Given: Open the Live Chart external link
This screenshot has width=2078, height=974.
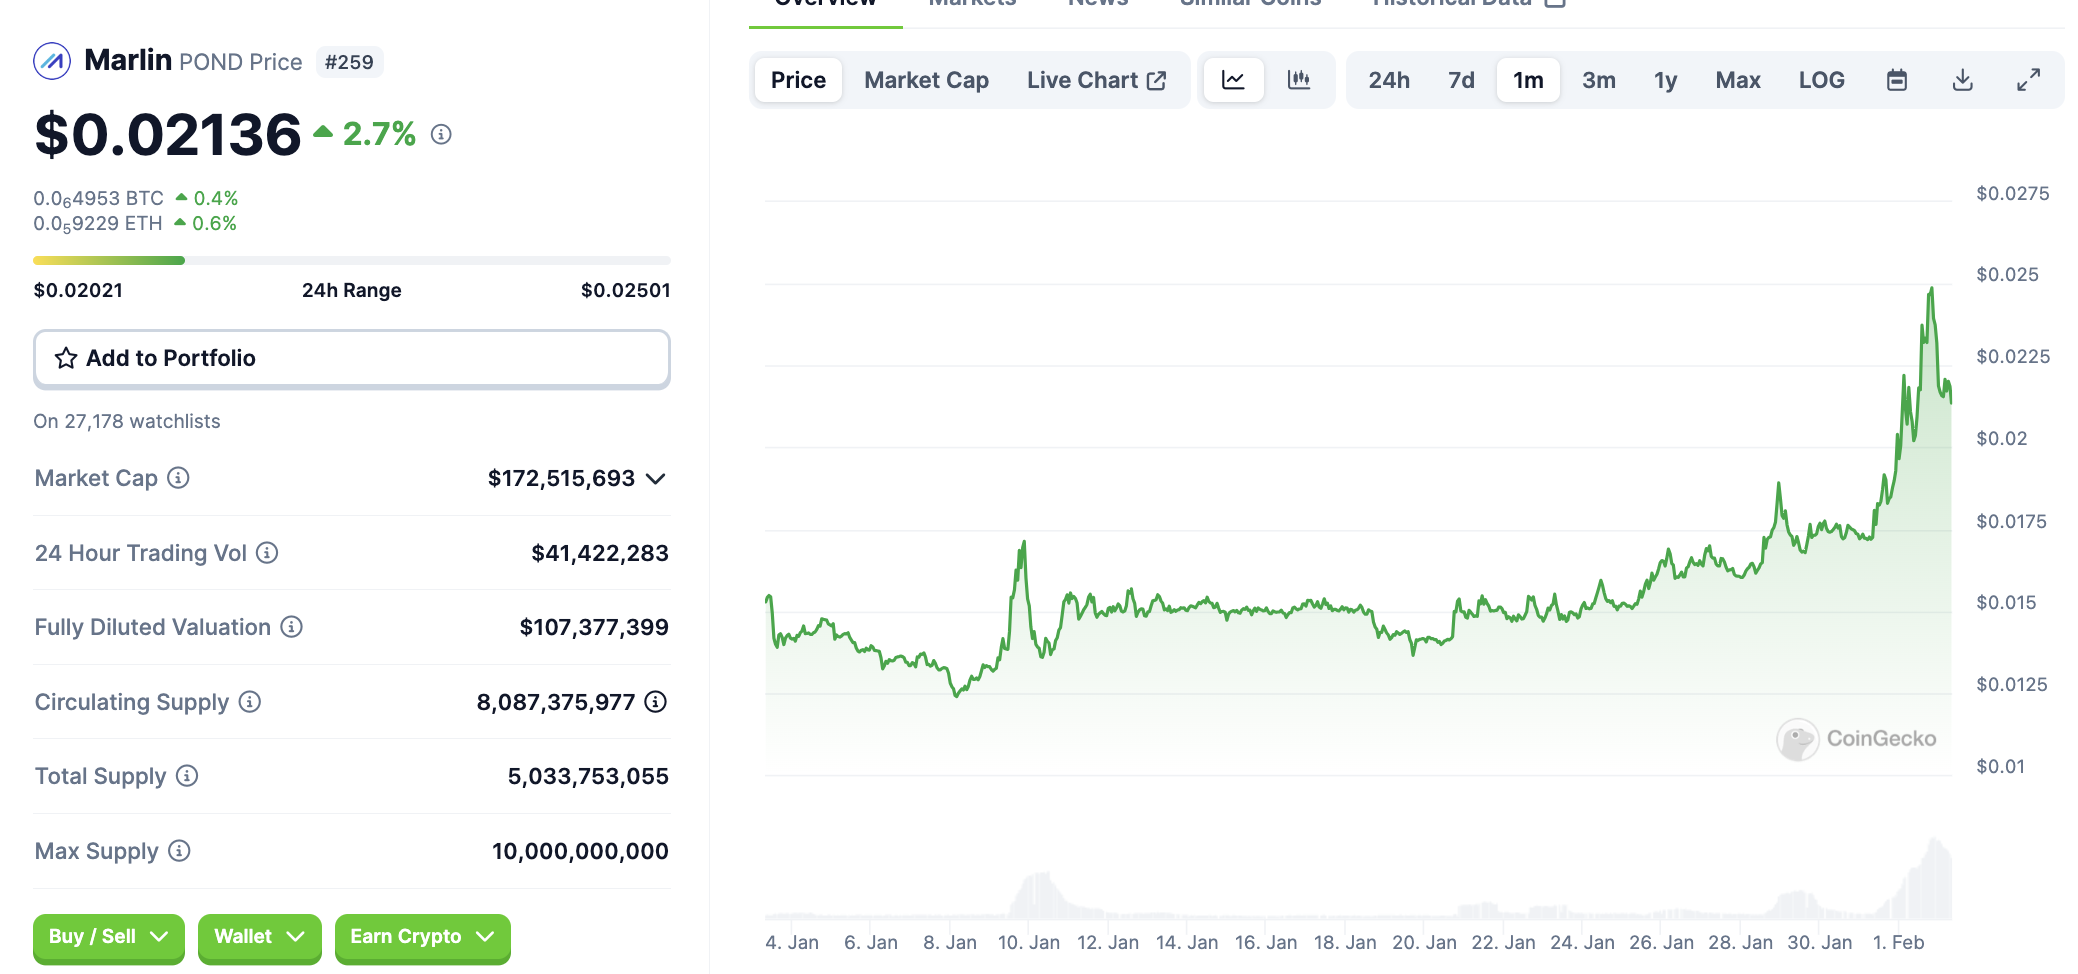Looking at the screenshot, I should point(1096,80).
